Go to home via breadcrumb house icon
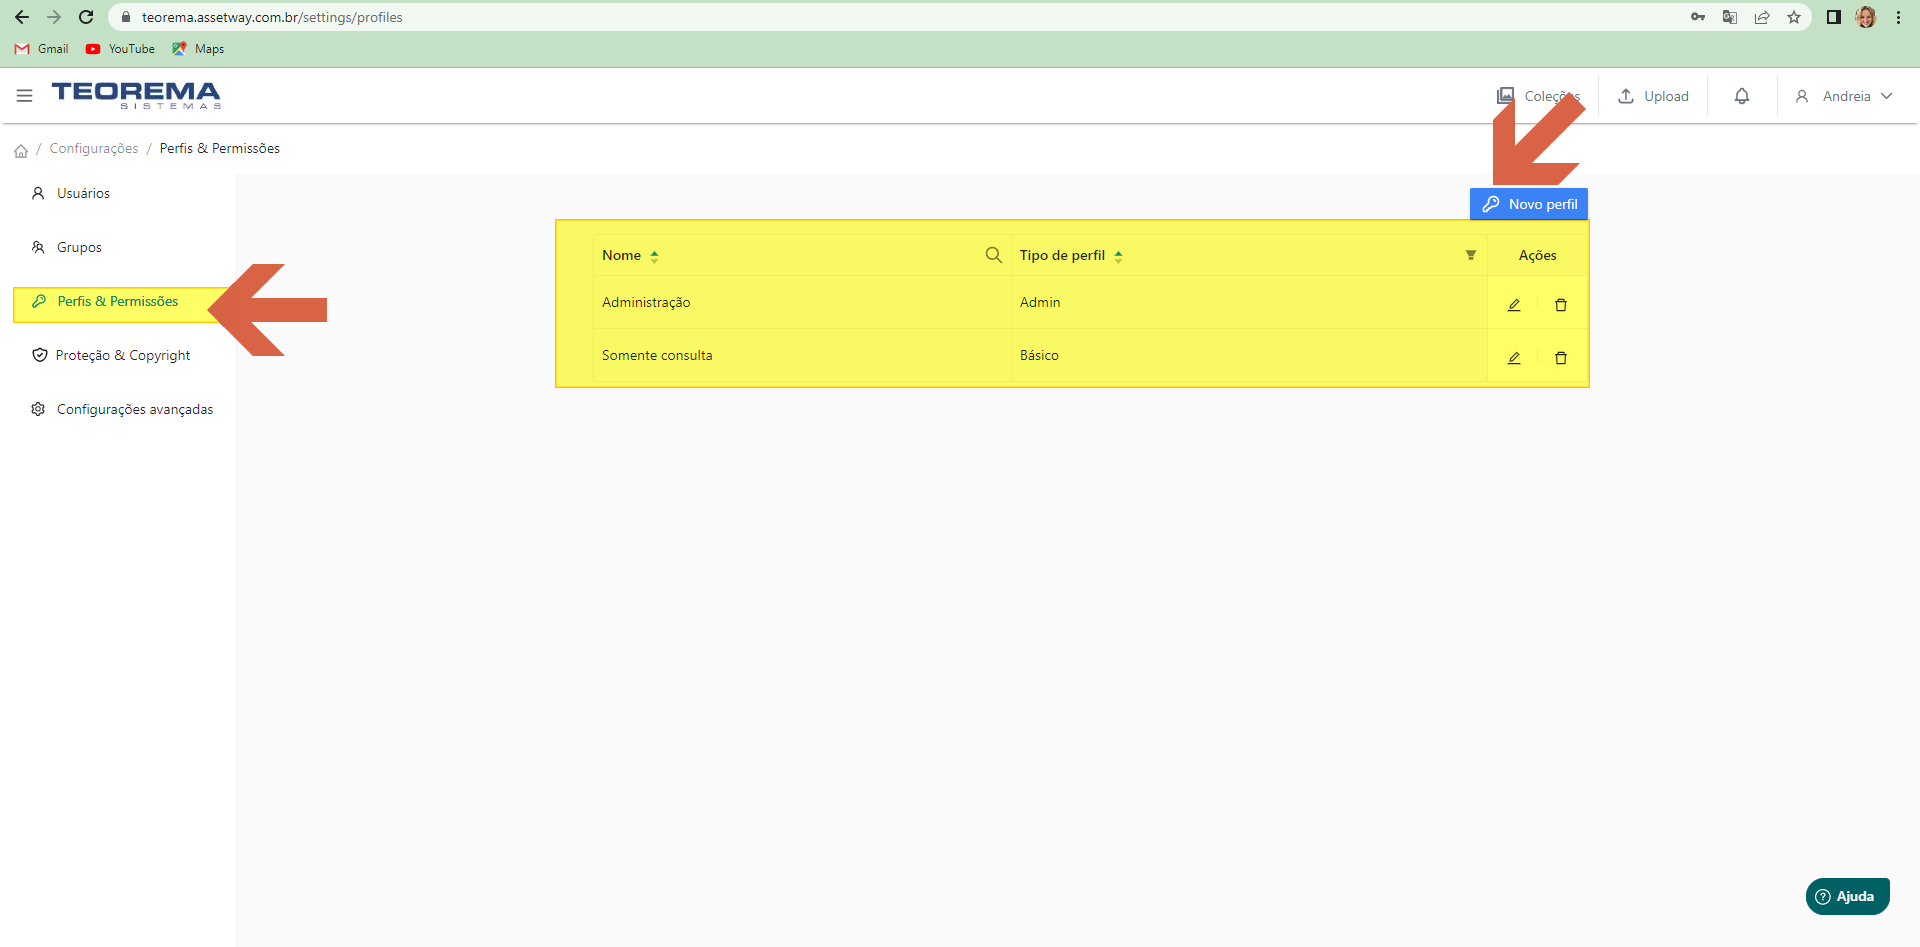This screenshot has width=1920, height=947. pos(21,151)
